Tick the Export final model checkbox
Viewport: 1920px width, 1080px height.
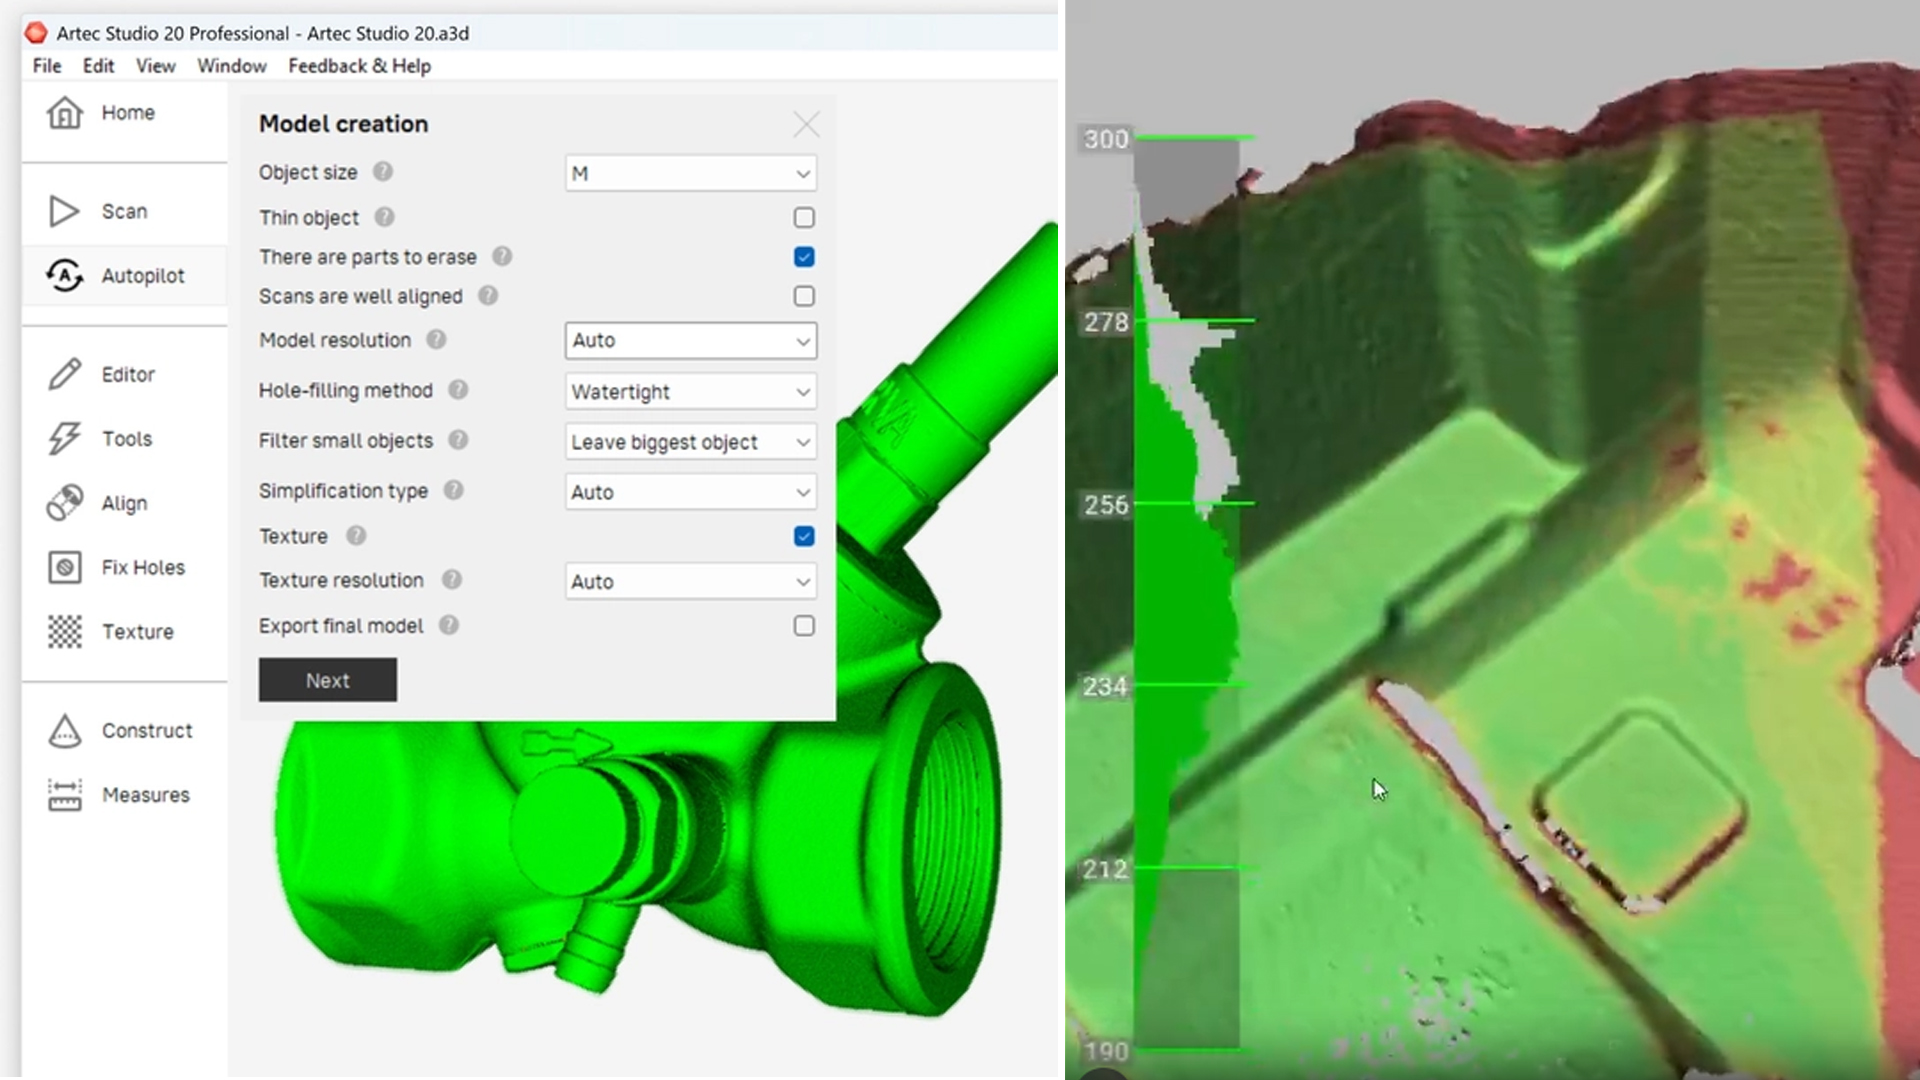click(804, 626)
